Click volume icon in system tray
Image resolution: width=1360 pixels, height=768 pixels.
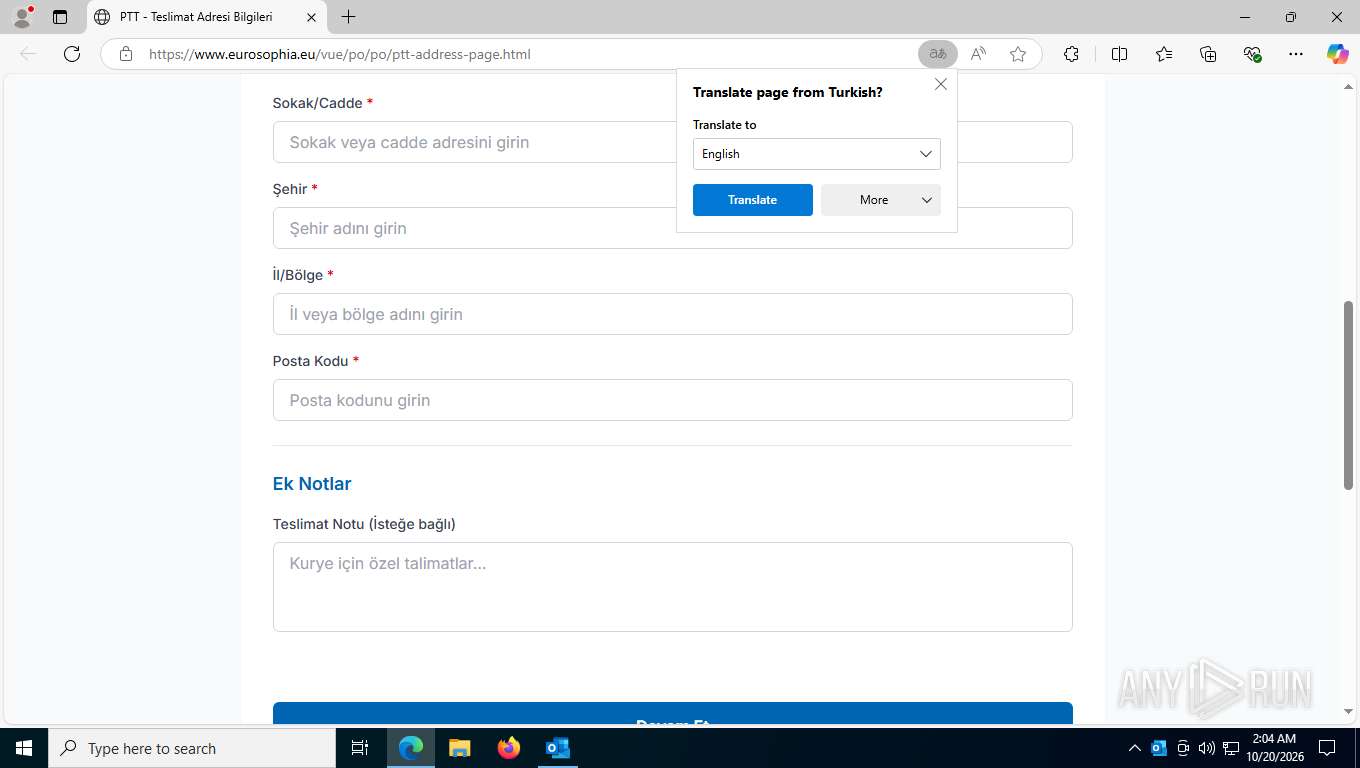tap(1207, 748)
